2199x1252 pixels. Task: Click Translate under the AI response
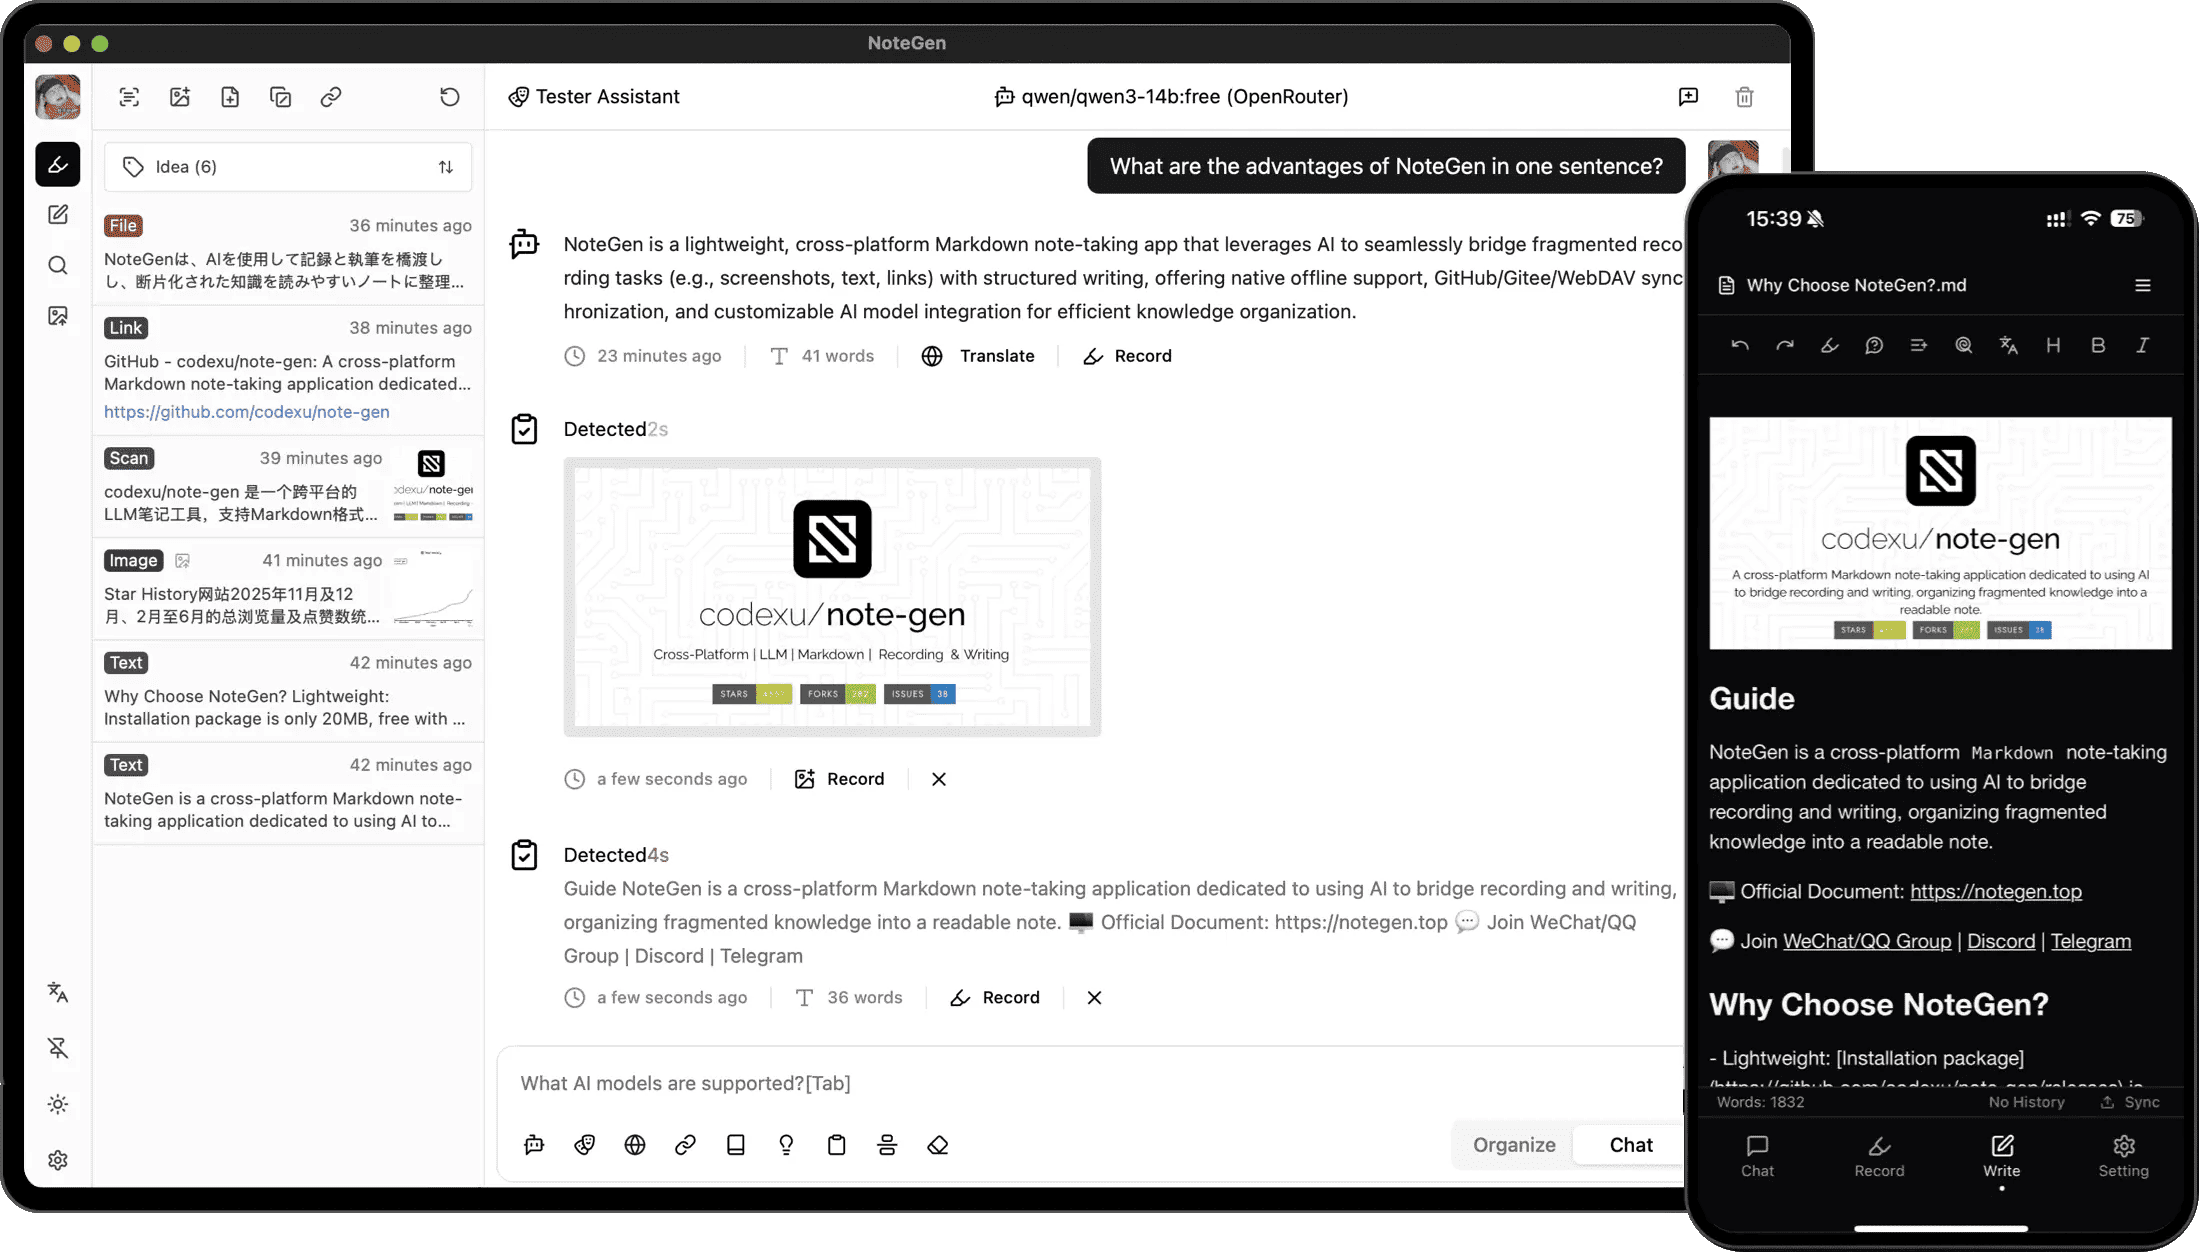pyautogui.click(x=978, y=356)
